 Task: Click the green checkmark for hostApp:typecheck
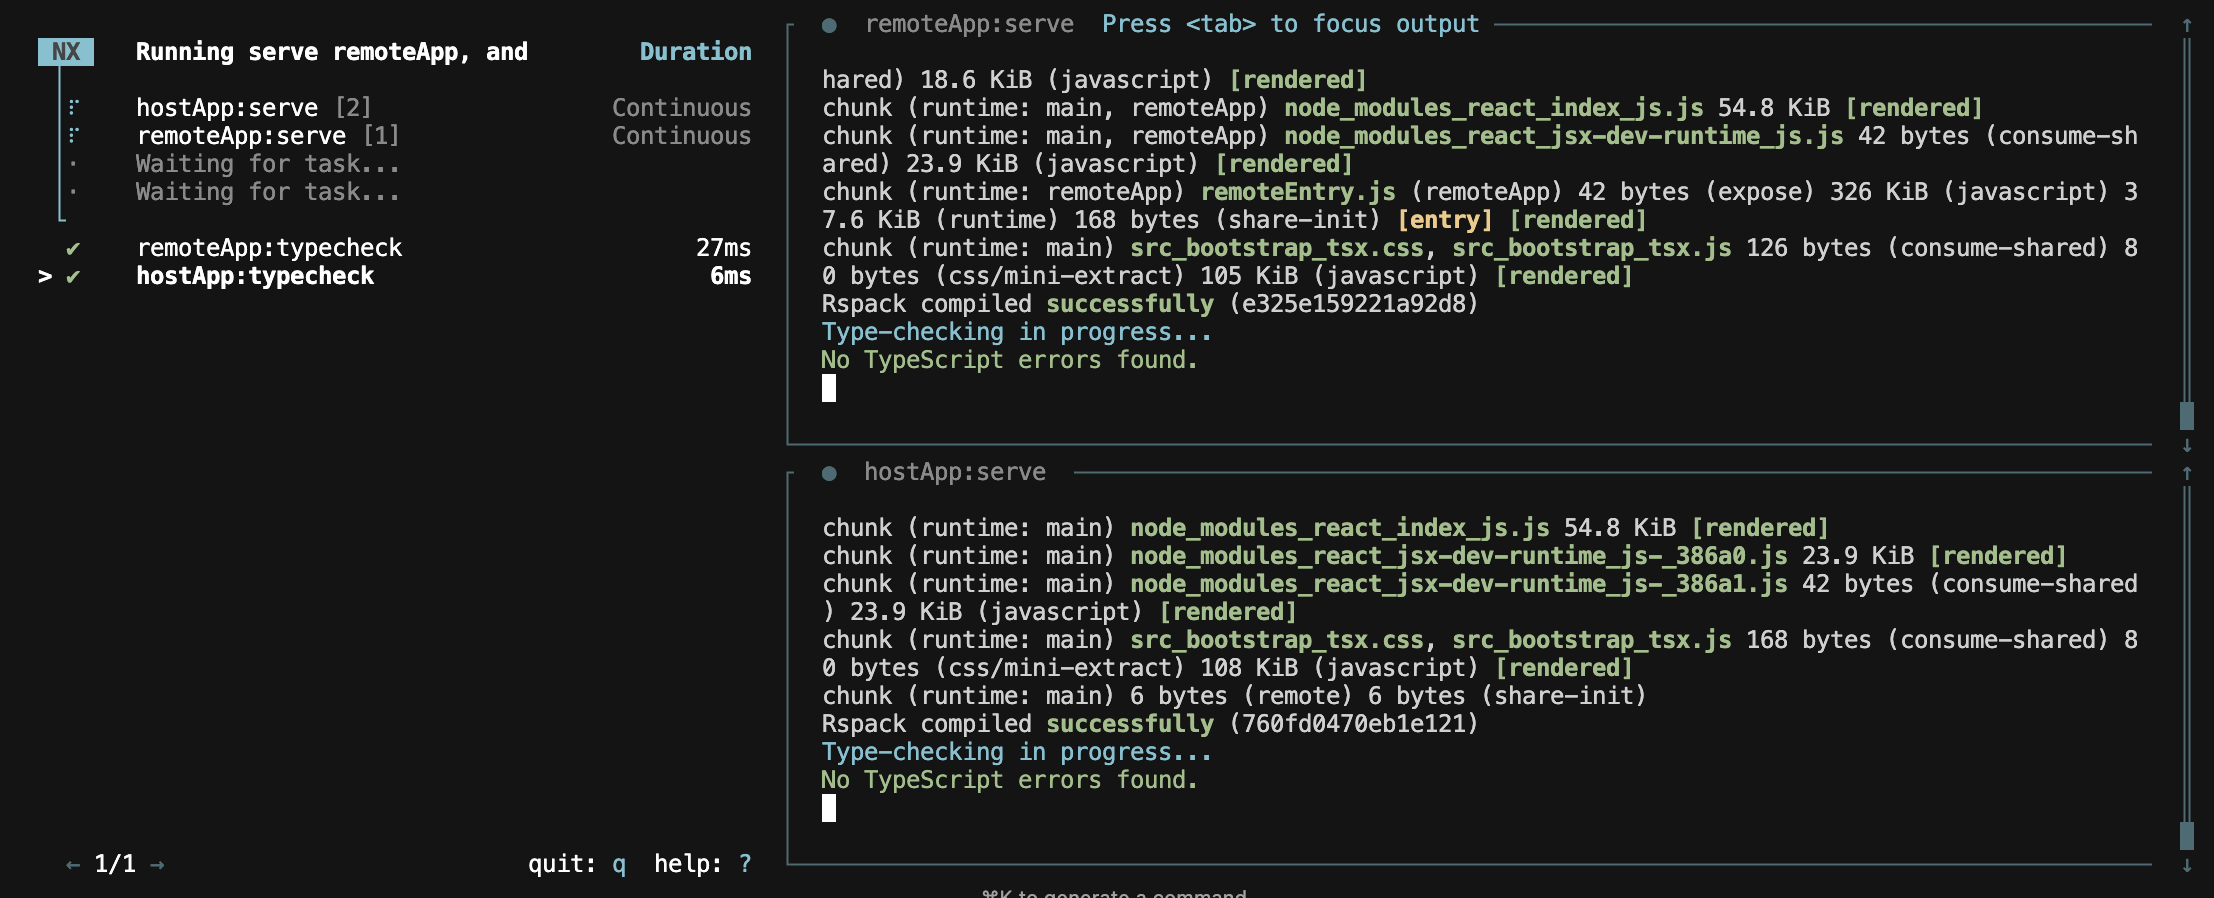73,276
